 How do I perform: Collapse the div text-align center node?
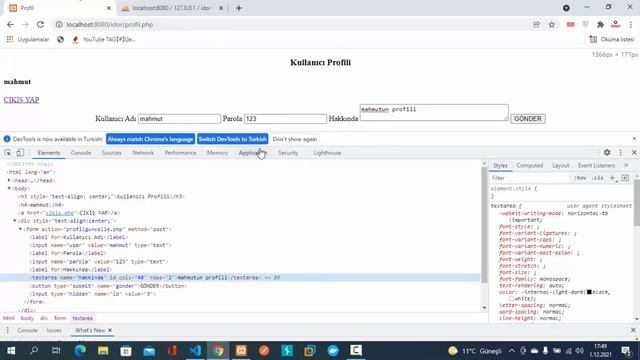tap(15, 221)
